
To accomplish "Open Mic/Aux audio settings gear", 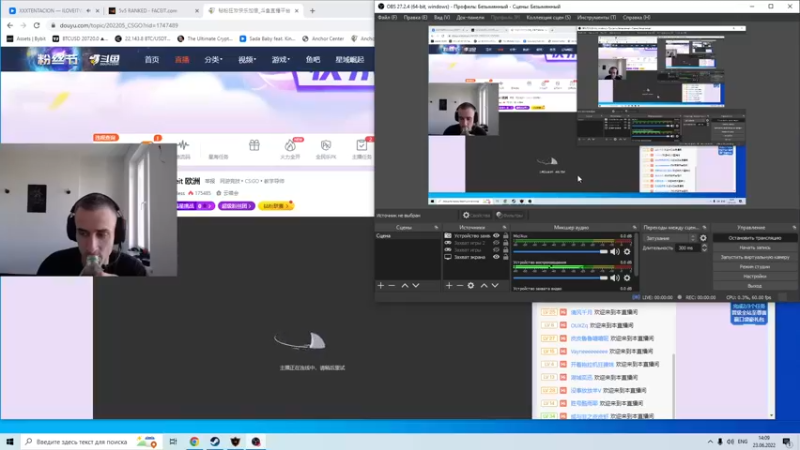I will 627,252.
